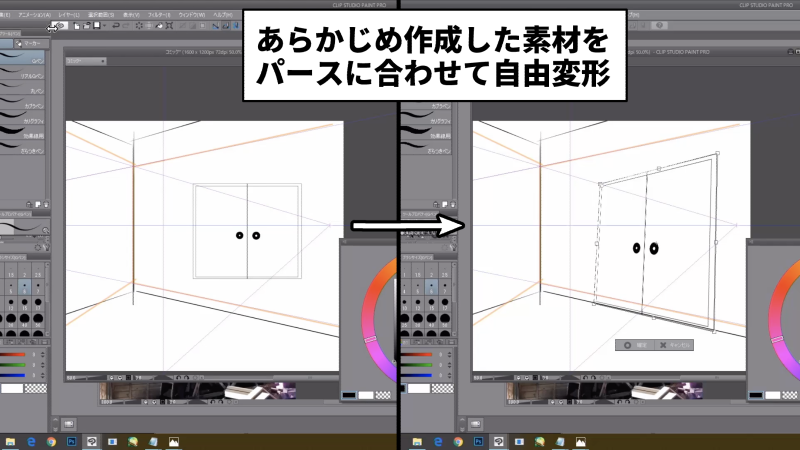Adjust green color slider in left panel
Viewport: 800px width, 450px height.
12,365
